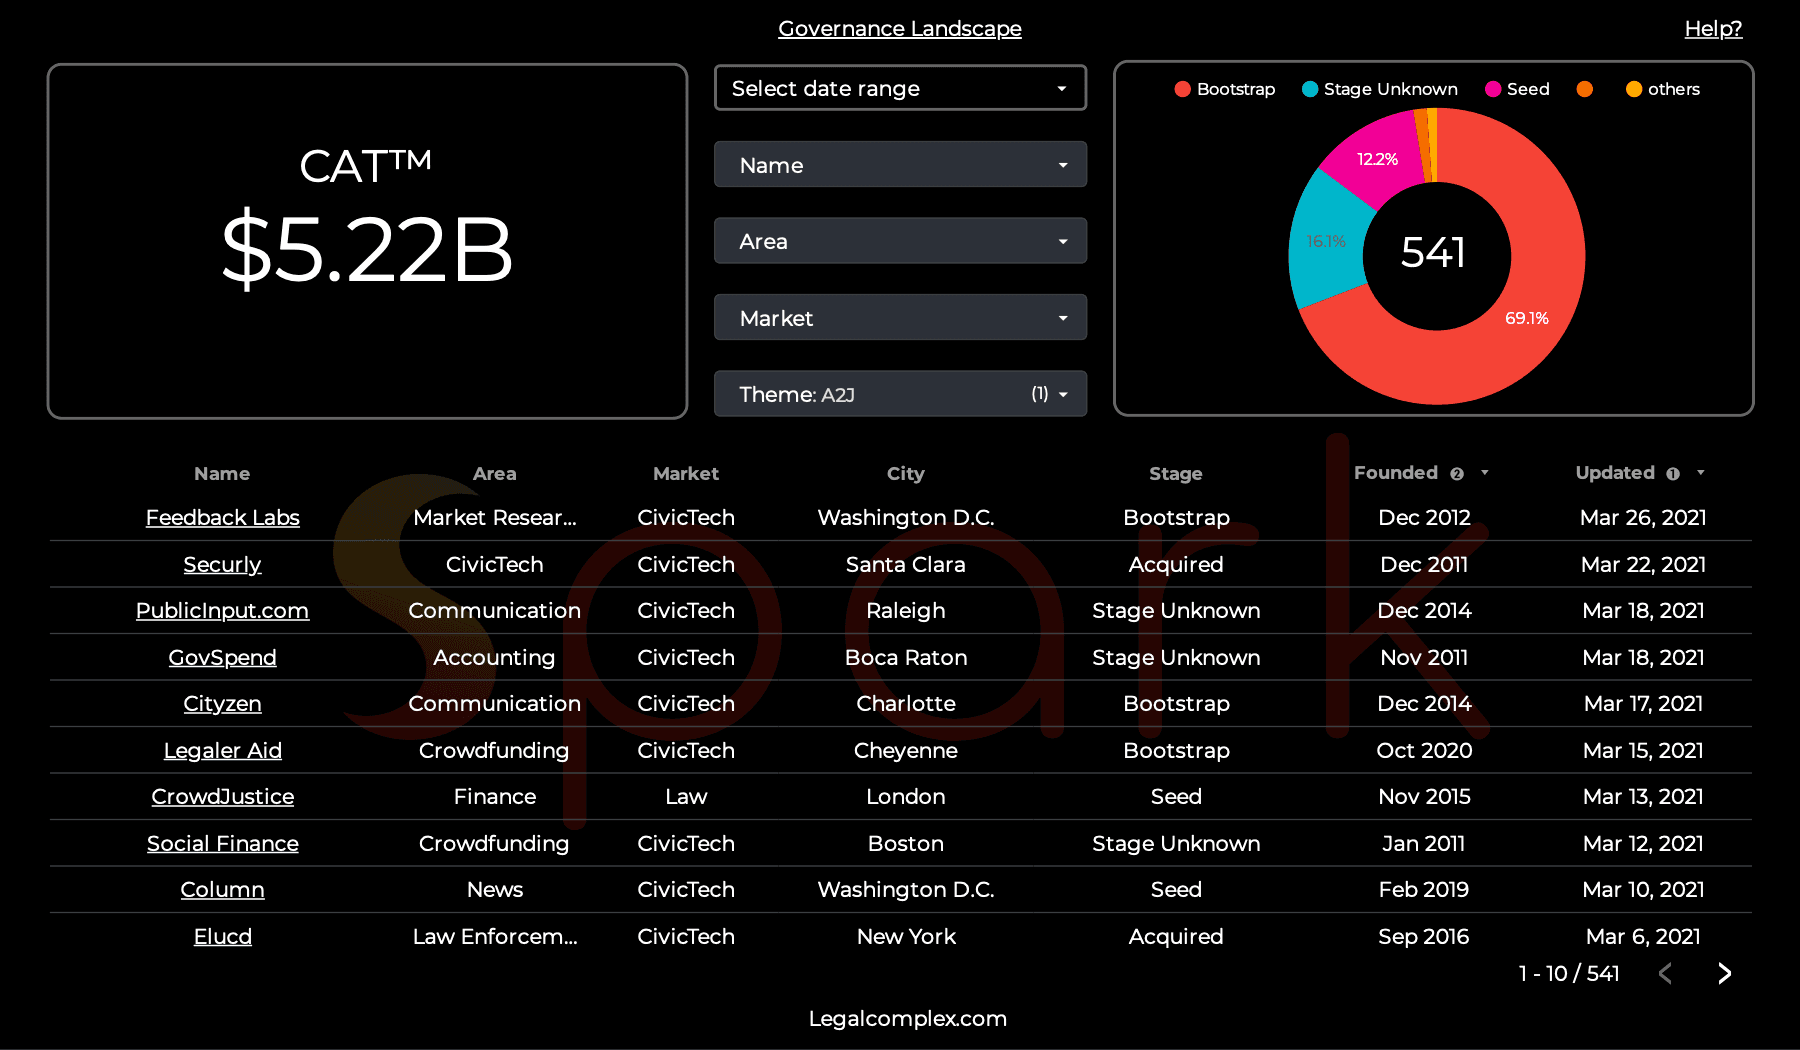This screenshot has width=1800, height=1050.
Task: Expand the Area filter dropdown
Action: [x=900, y=241]
